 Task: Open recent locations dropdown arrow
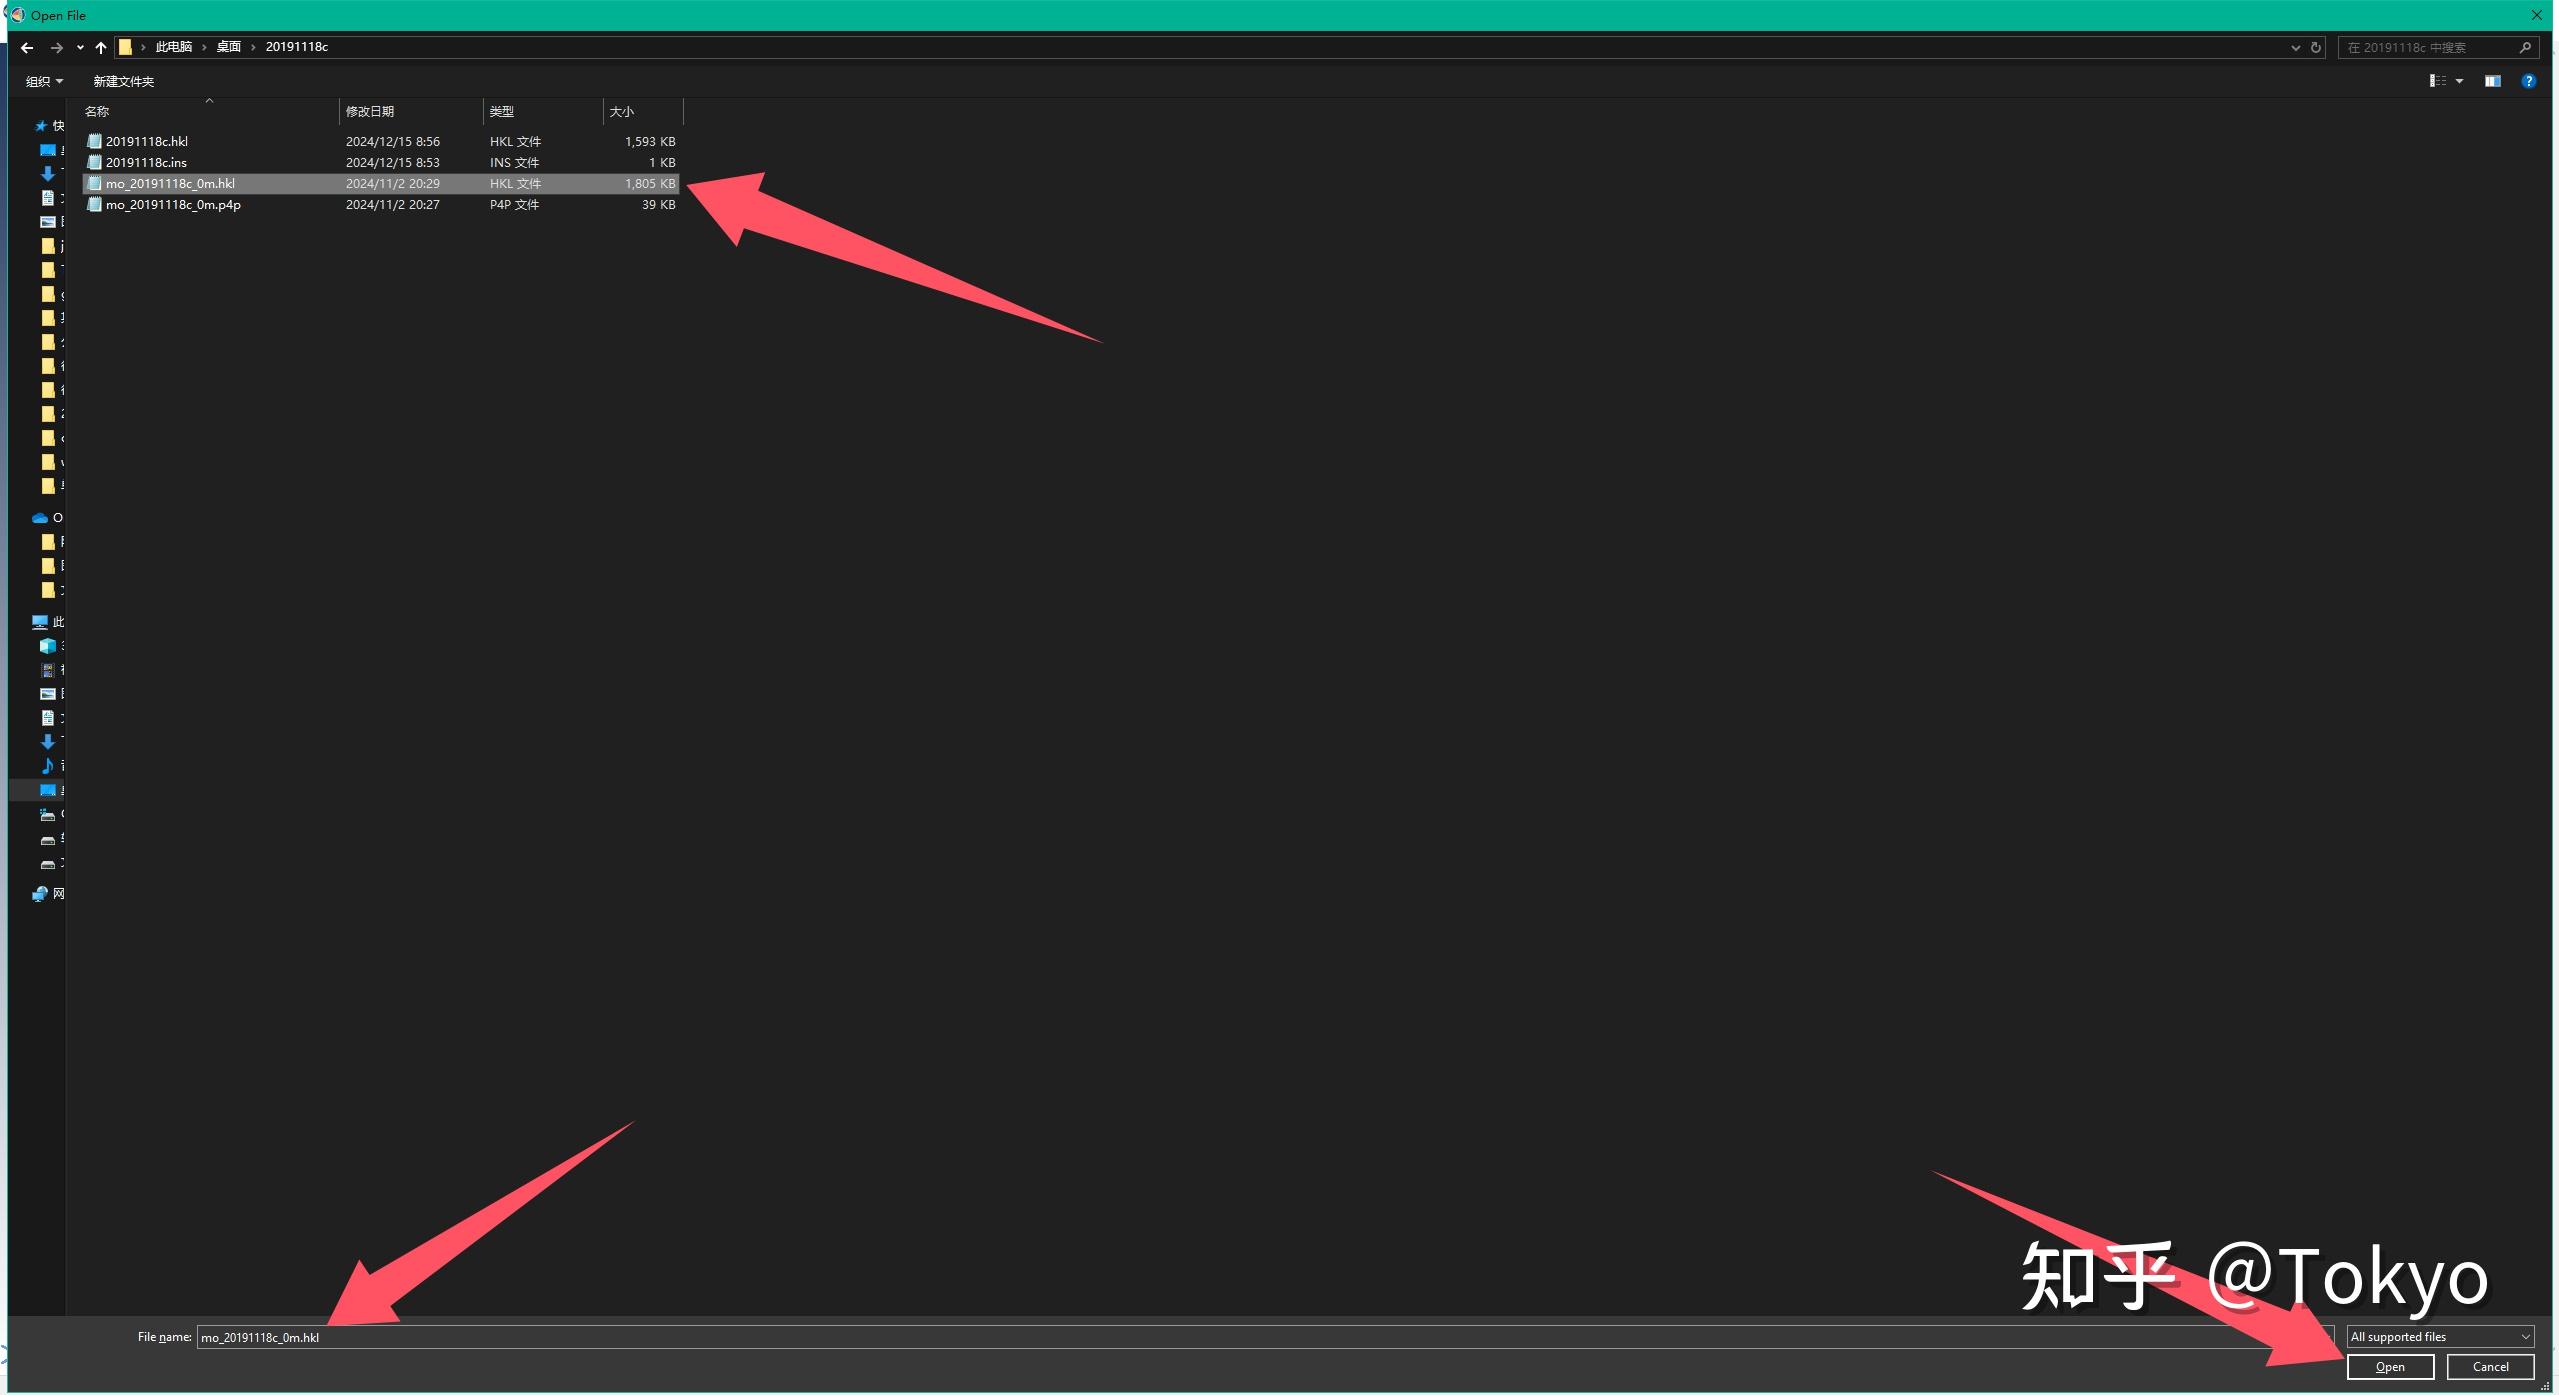[80, 47]
